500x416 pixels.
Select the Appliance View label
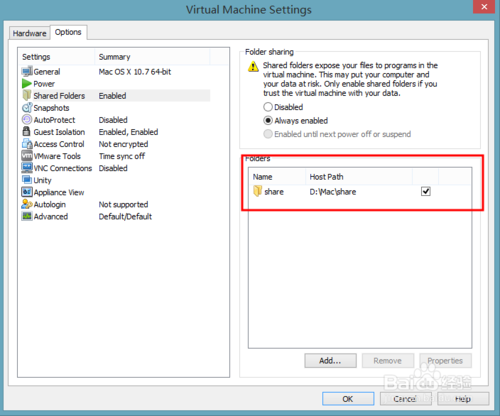pyautogui.click(x=59, y=192)
